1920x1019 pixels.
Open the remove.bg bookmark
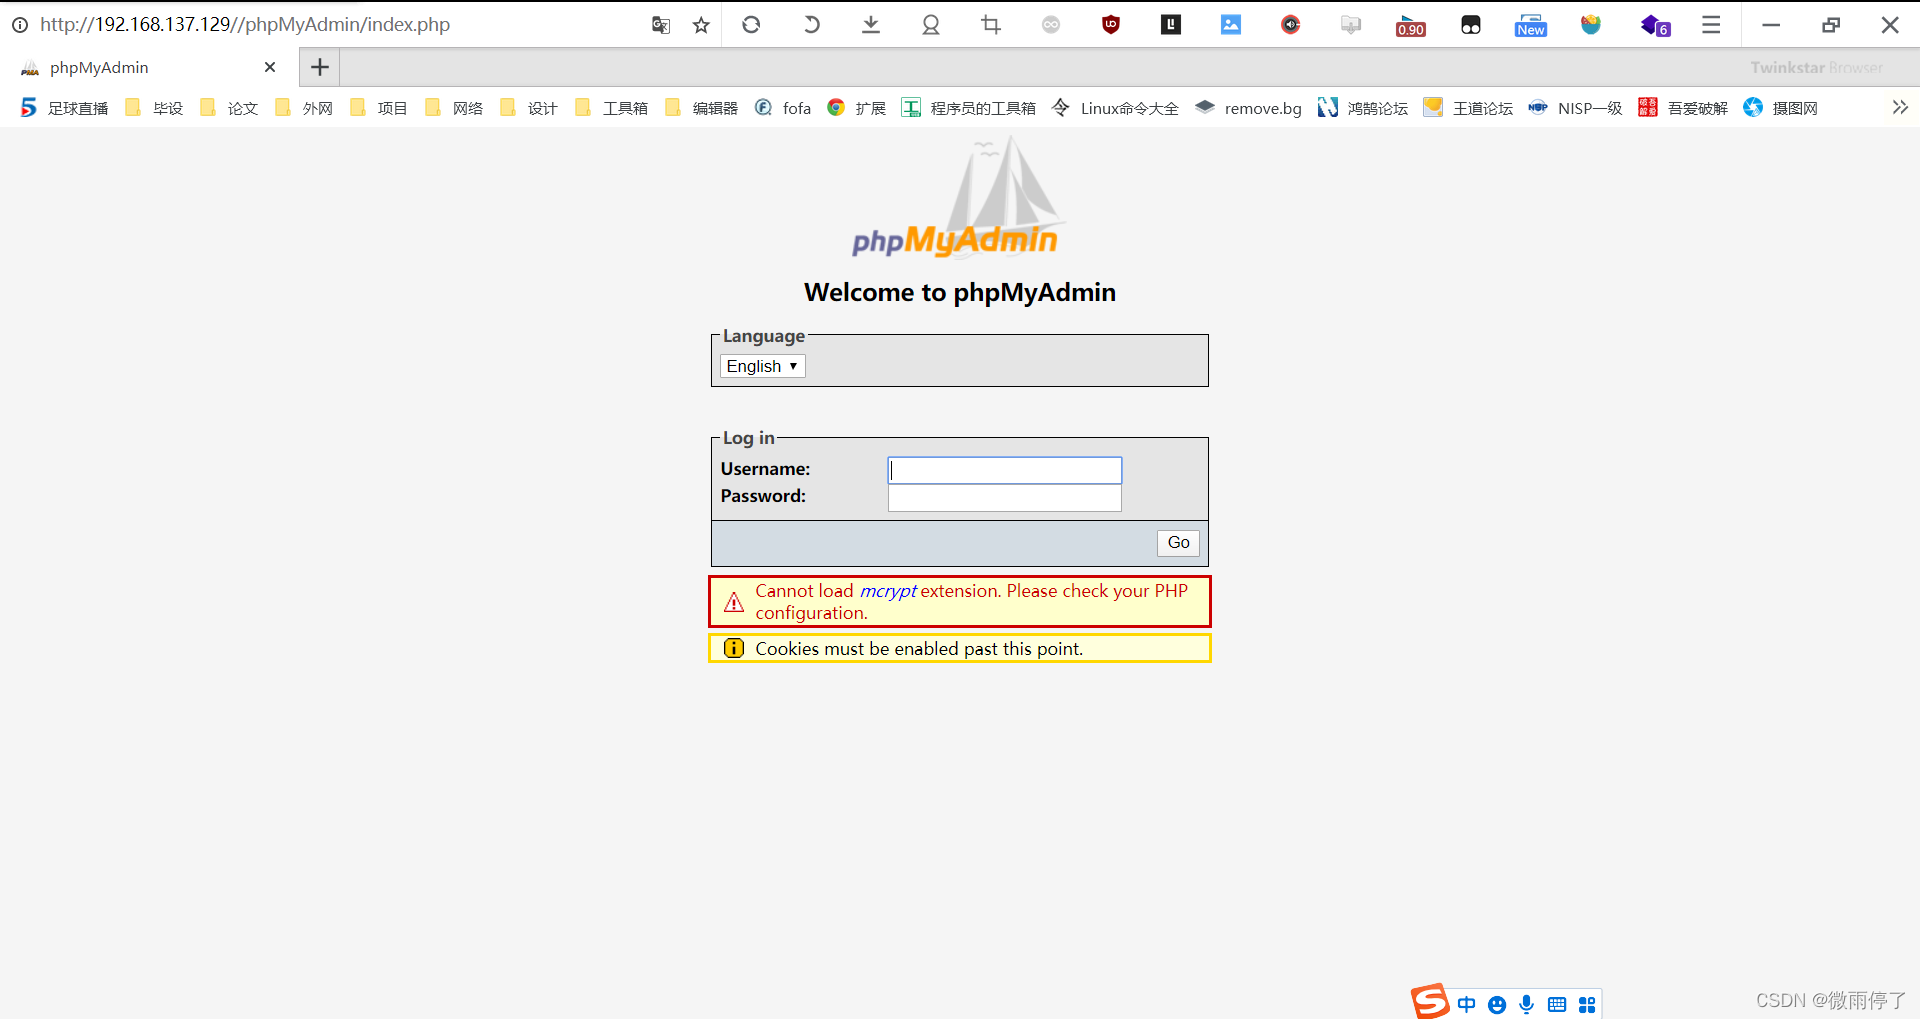click(1249, 108)
